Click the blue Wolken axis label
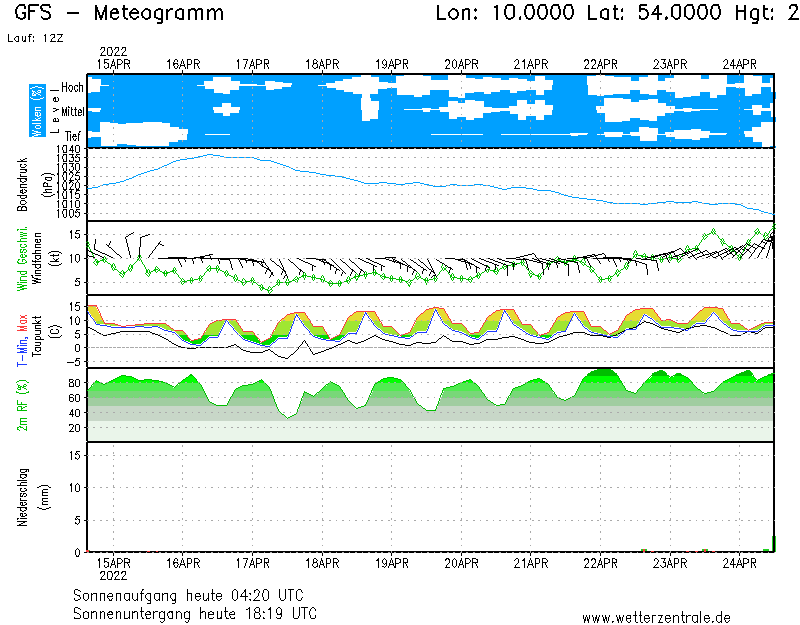The width and height of the screenshot is (800, 625). click(x=37, y=110)
